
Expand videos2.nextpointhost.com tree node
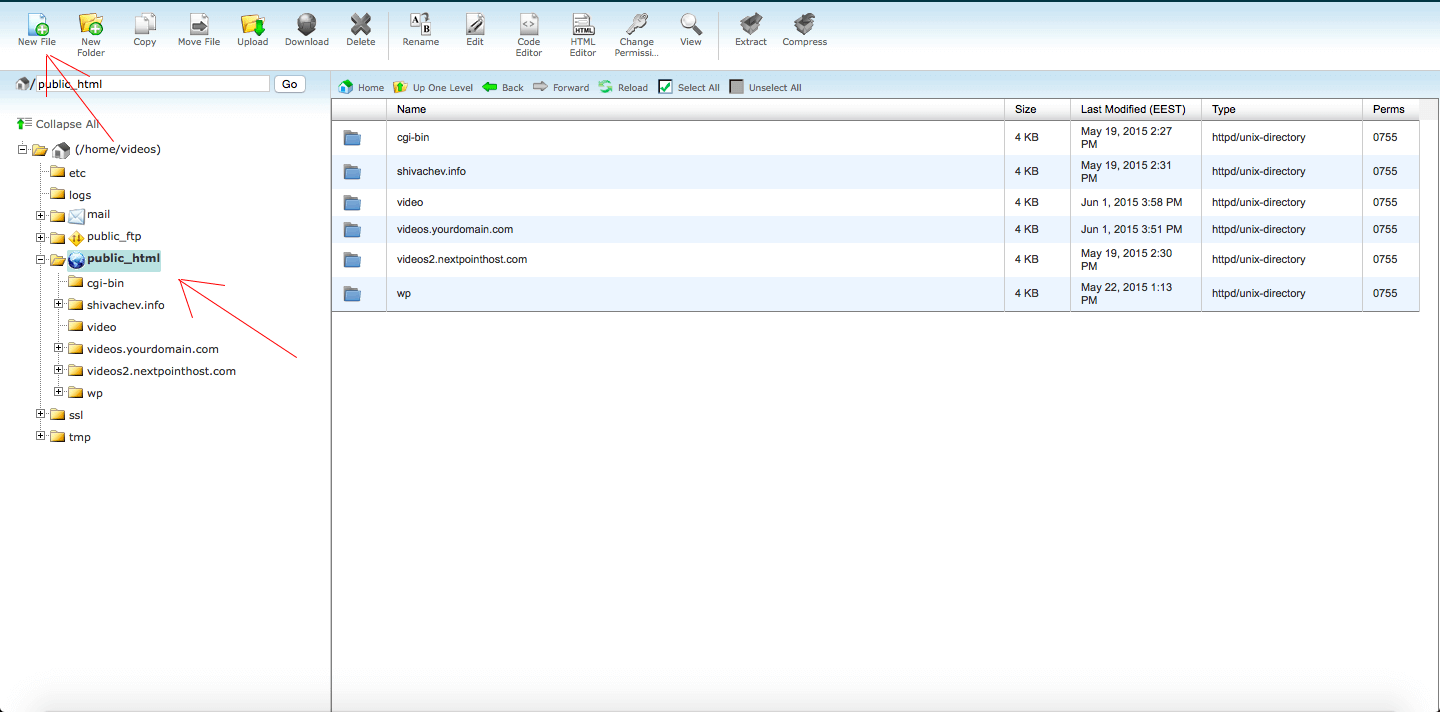[x=59, y=370]
